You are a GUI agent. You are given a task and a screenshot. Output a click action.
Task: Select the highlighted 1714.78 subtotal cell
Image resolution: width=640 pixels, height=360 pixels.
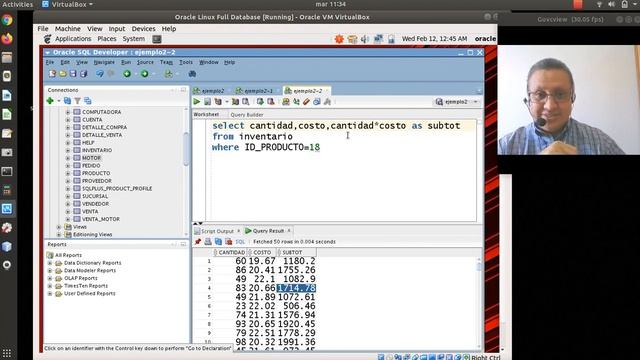tap(296, 288)
